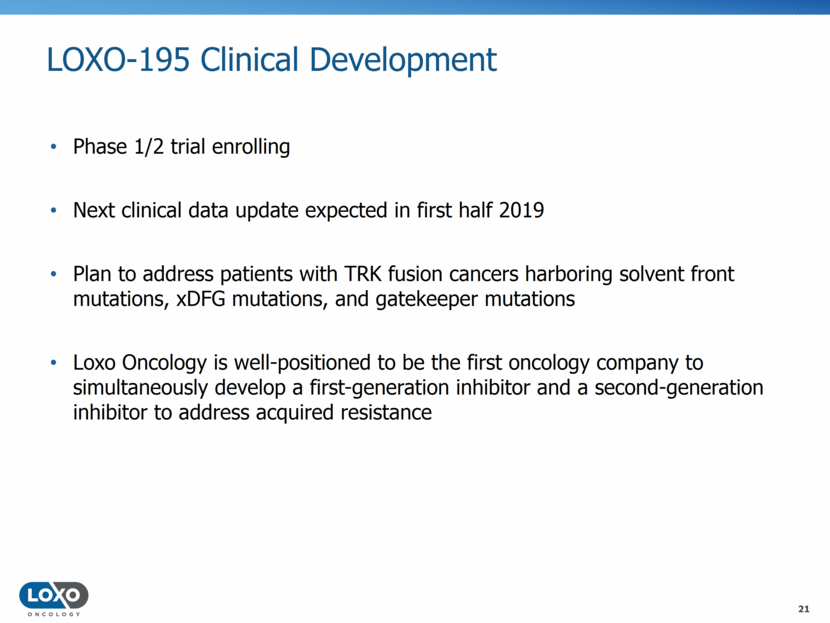Click the Loxo Oncology logo
The image size is (830, 623).
(x=53, y=595)
